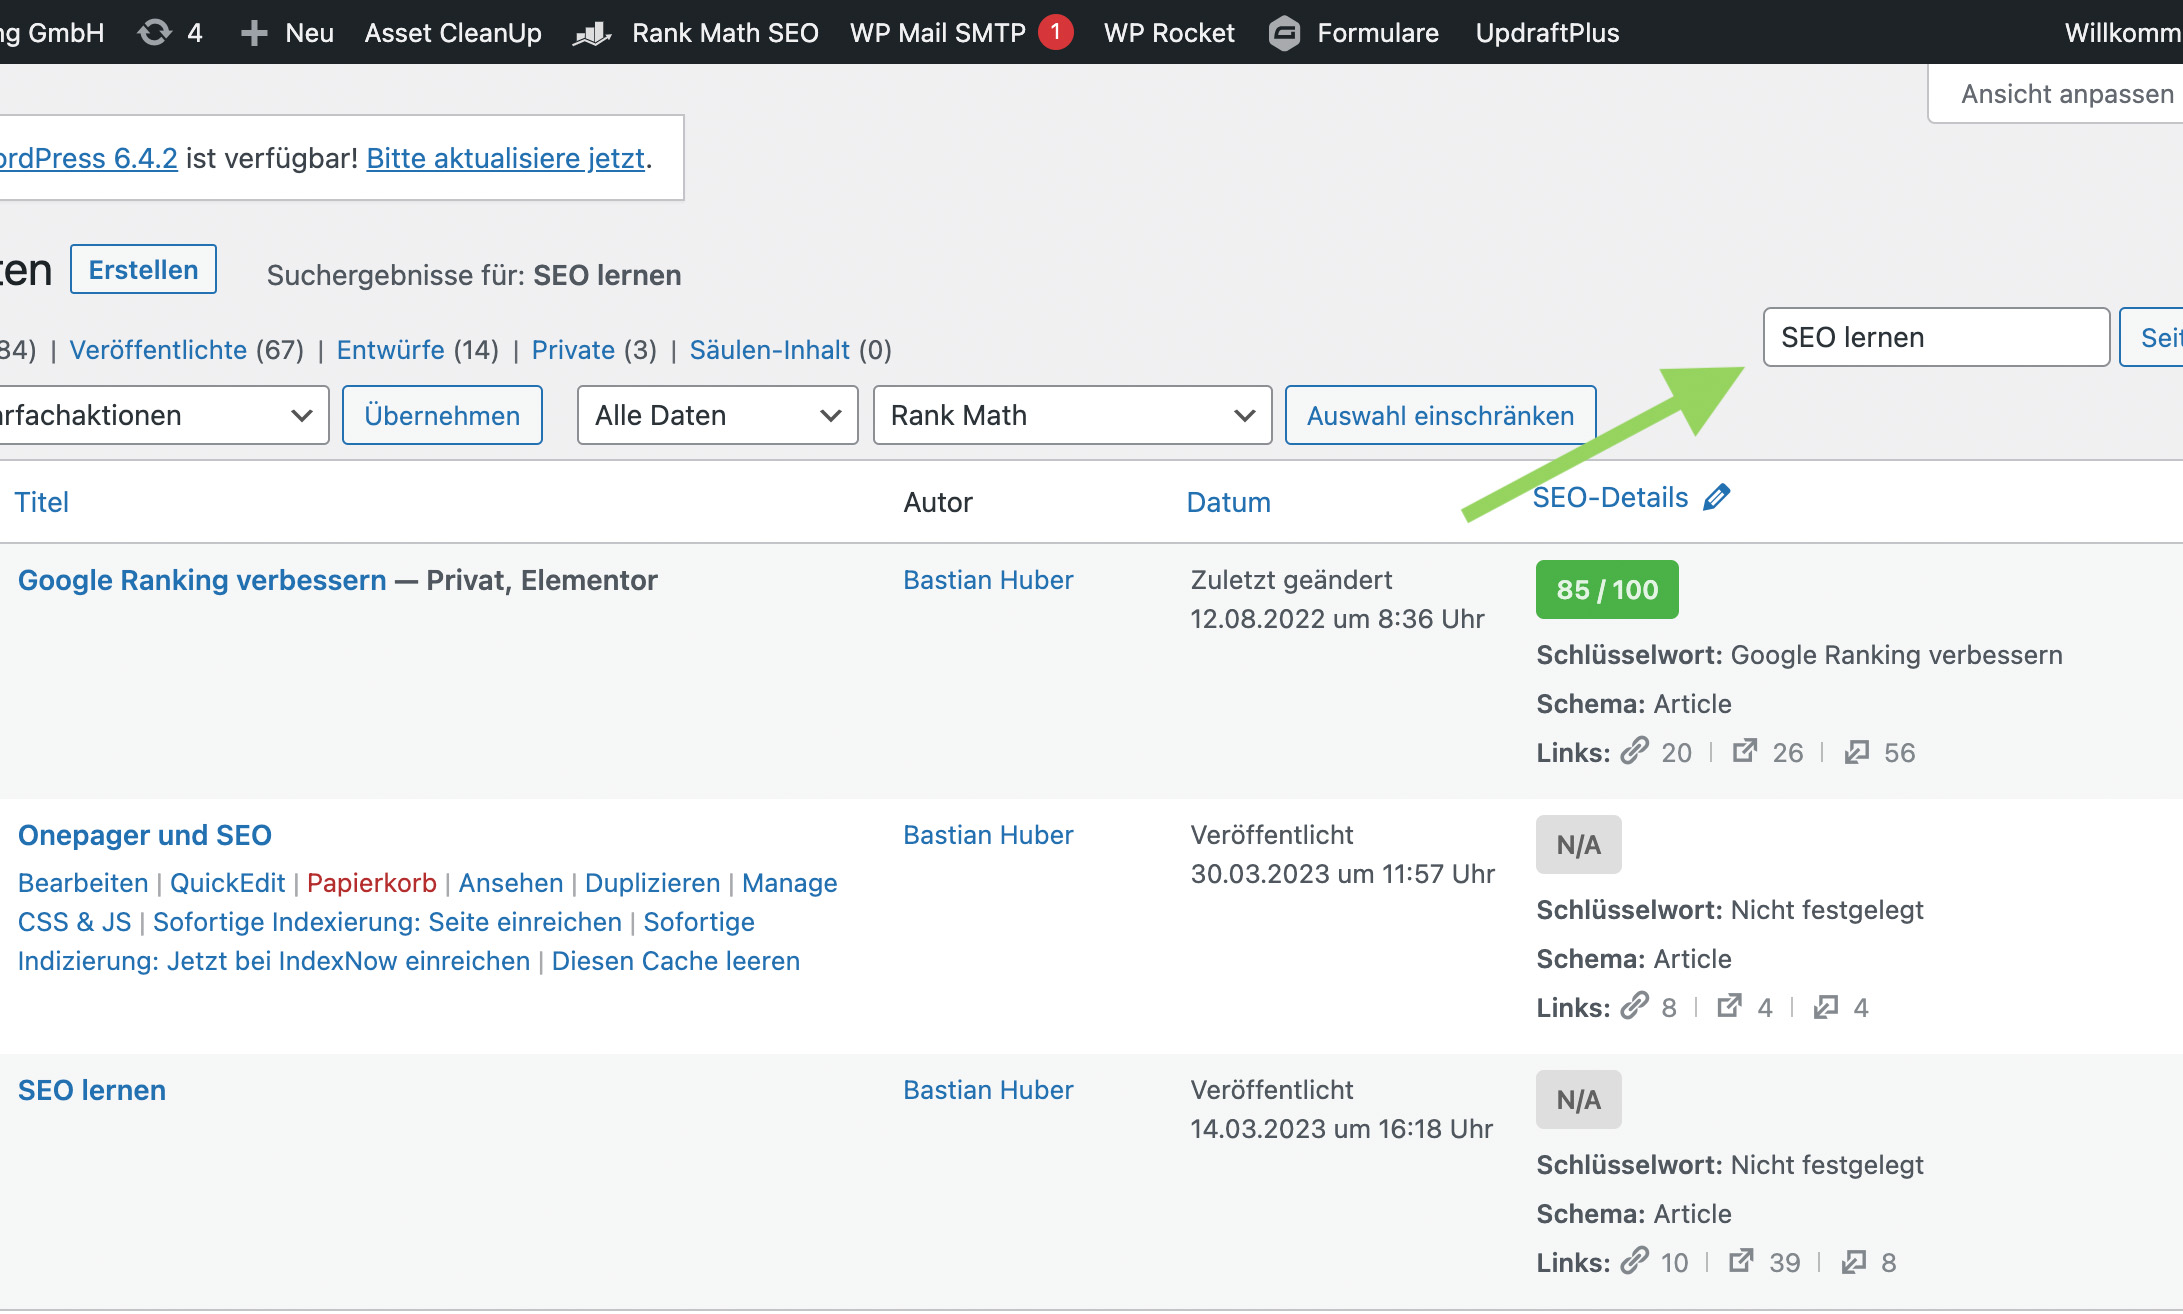Click QuickEdit under Onepager und SEO

point(227,883)
